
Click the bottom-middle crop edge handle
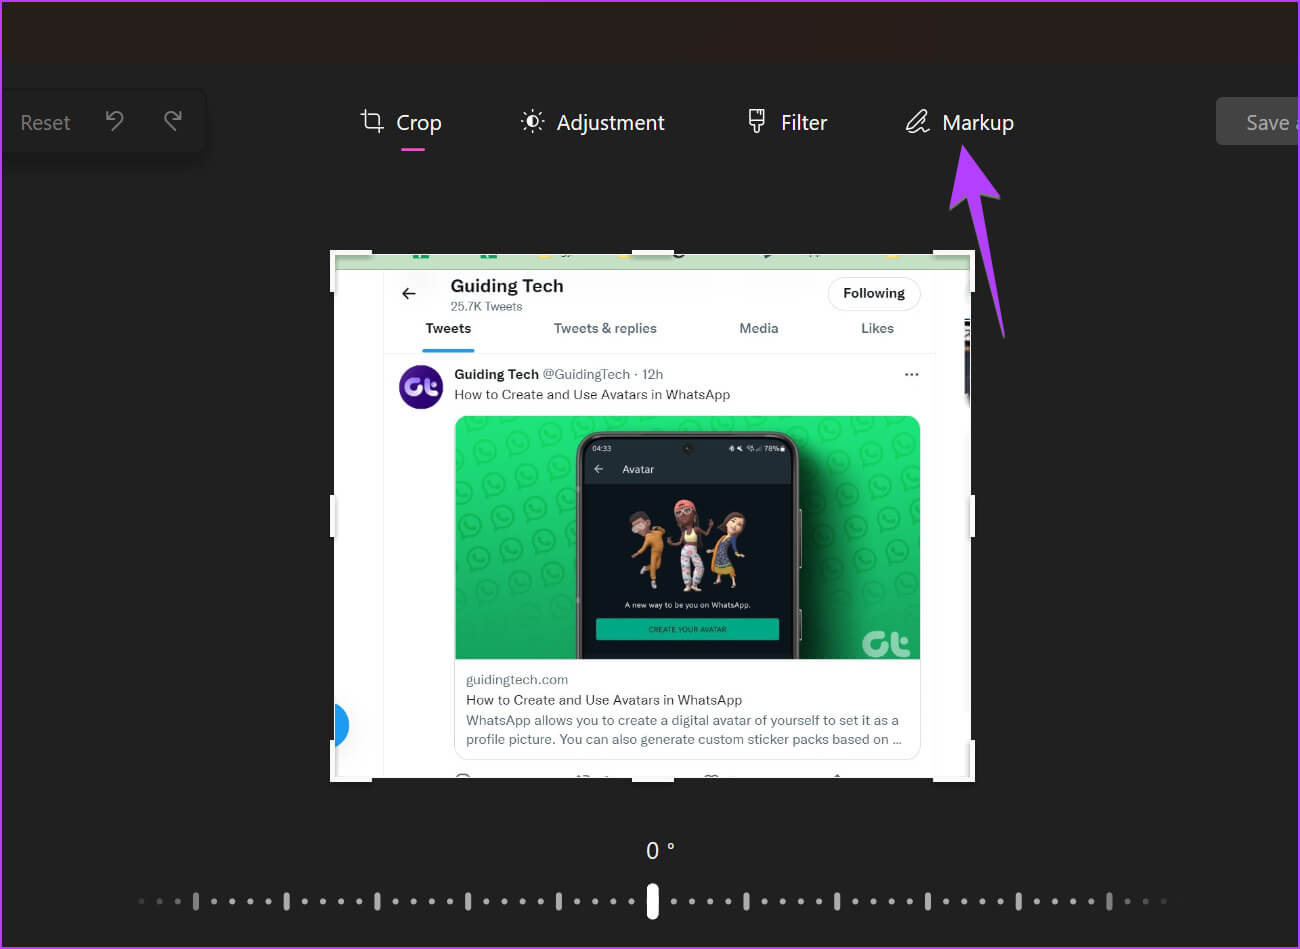pos(653,780)
